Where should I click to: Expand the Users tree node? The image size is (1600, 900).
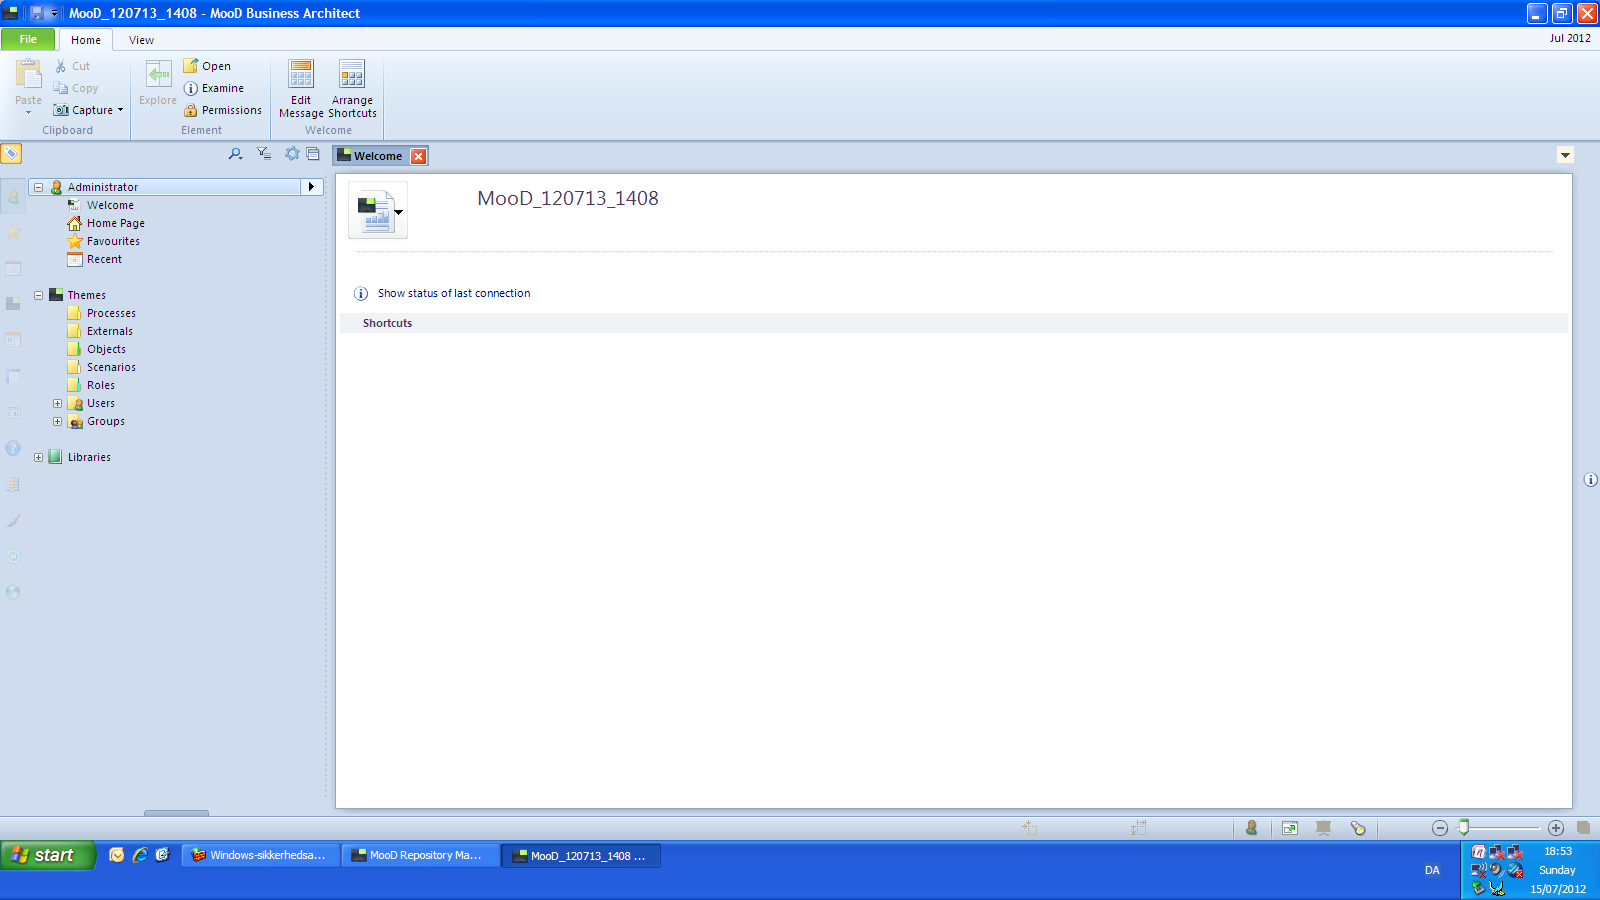[x=57, y=403]
